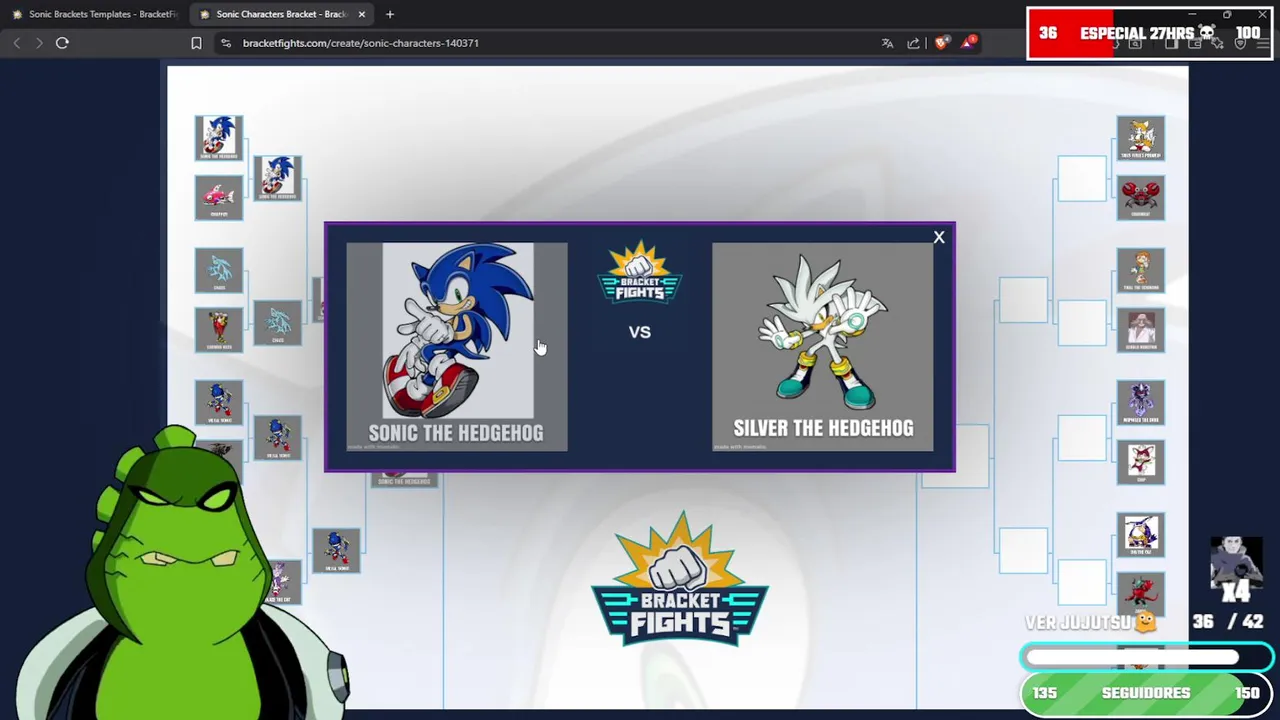The height and width of the screenshot is (720, 1280).
Task: Close the matchup popup with the X
Action: pos(939,238)
